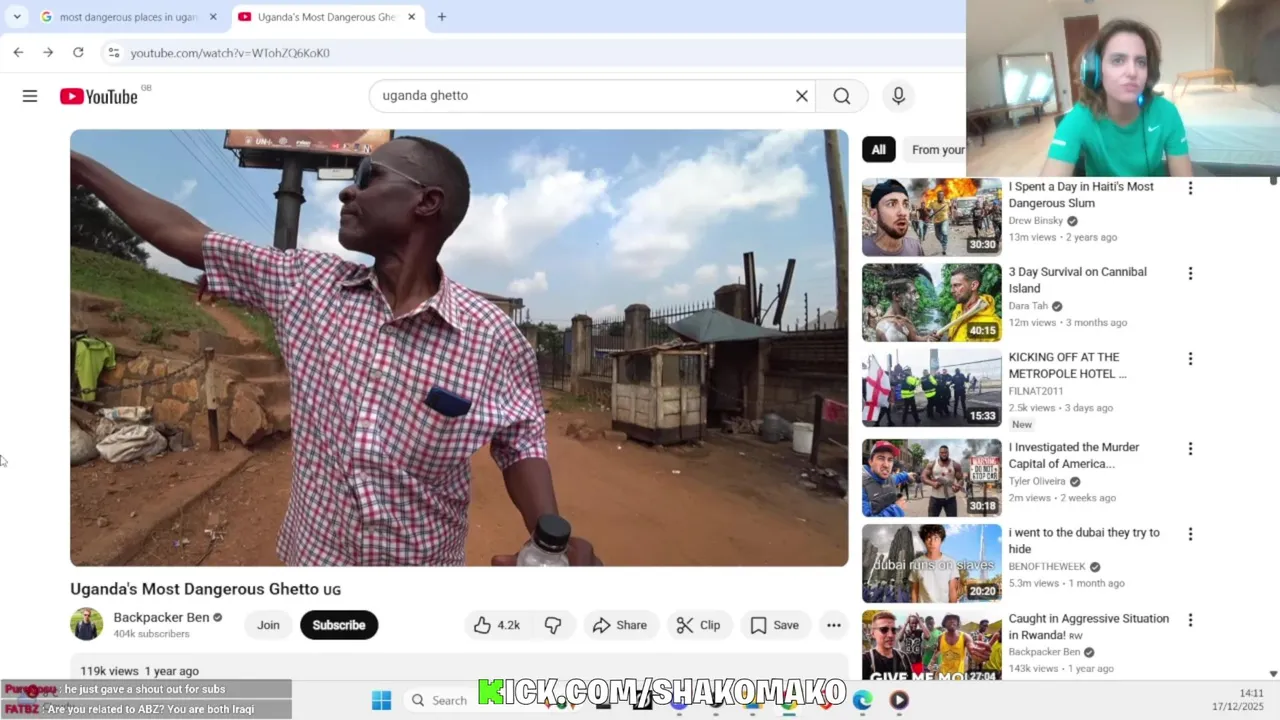Open options for the Rwanda video
The height and width of the screenshot is (720, 1280).
tap(1190, 620)
